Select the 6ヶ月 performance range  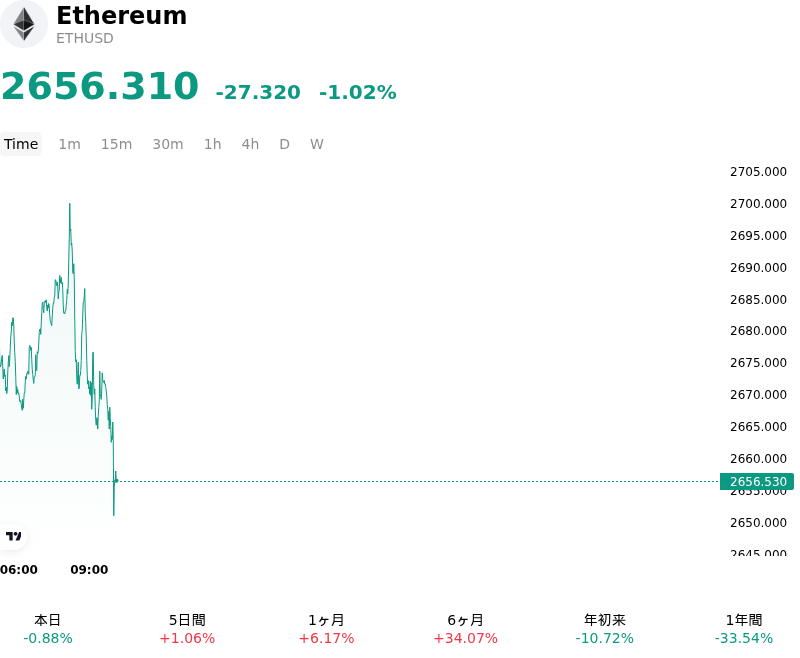click(x=465, y=629)
